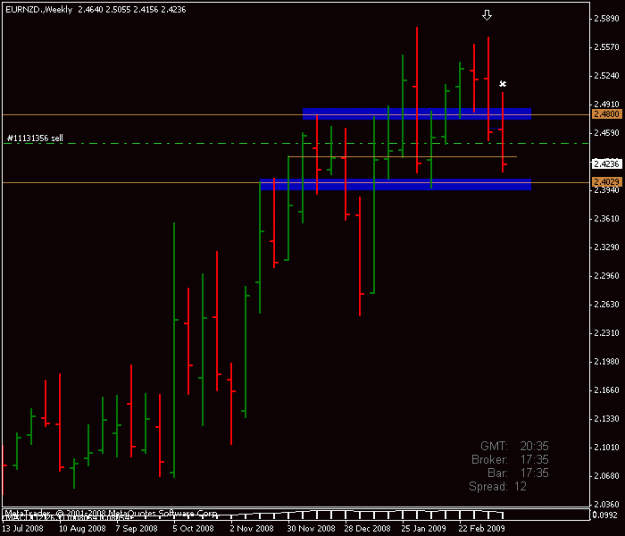Click the 5 Oct 2008 date label
This screenshot has width=625, height=536.
pos(193,529)
